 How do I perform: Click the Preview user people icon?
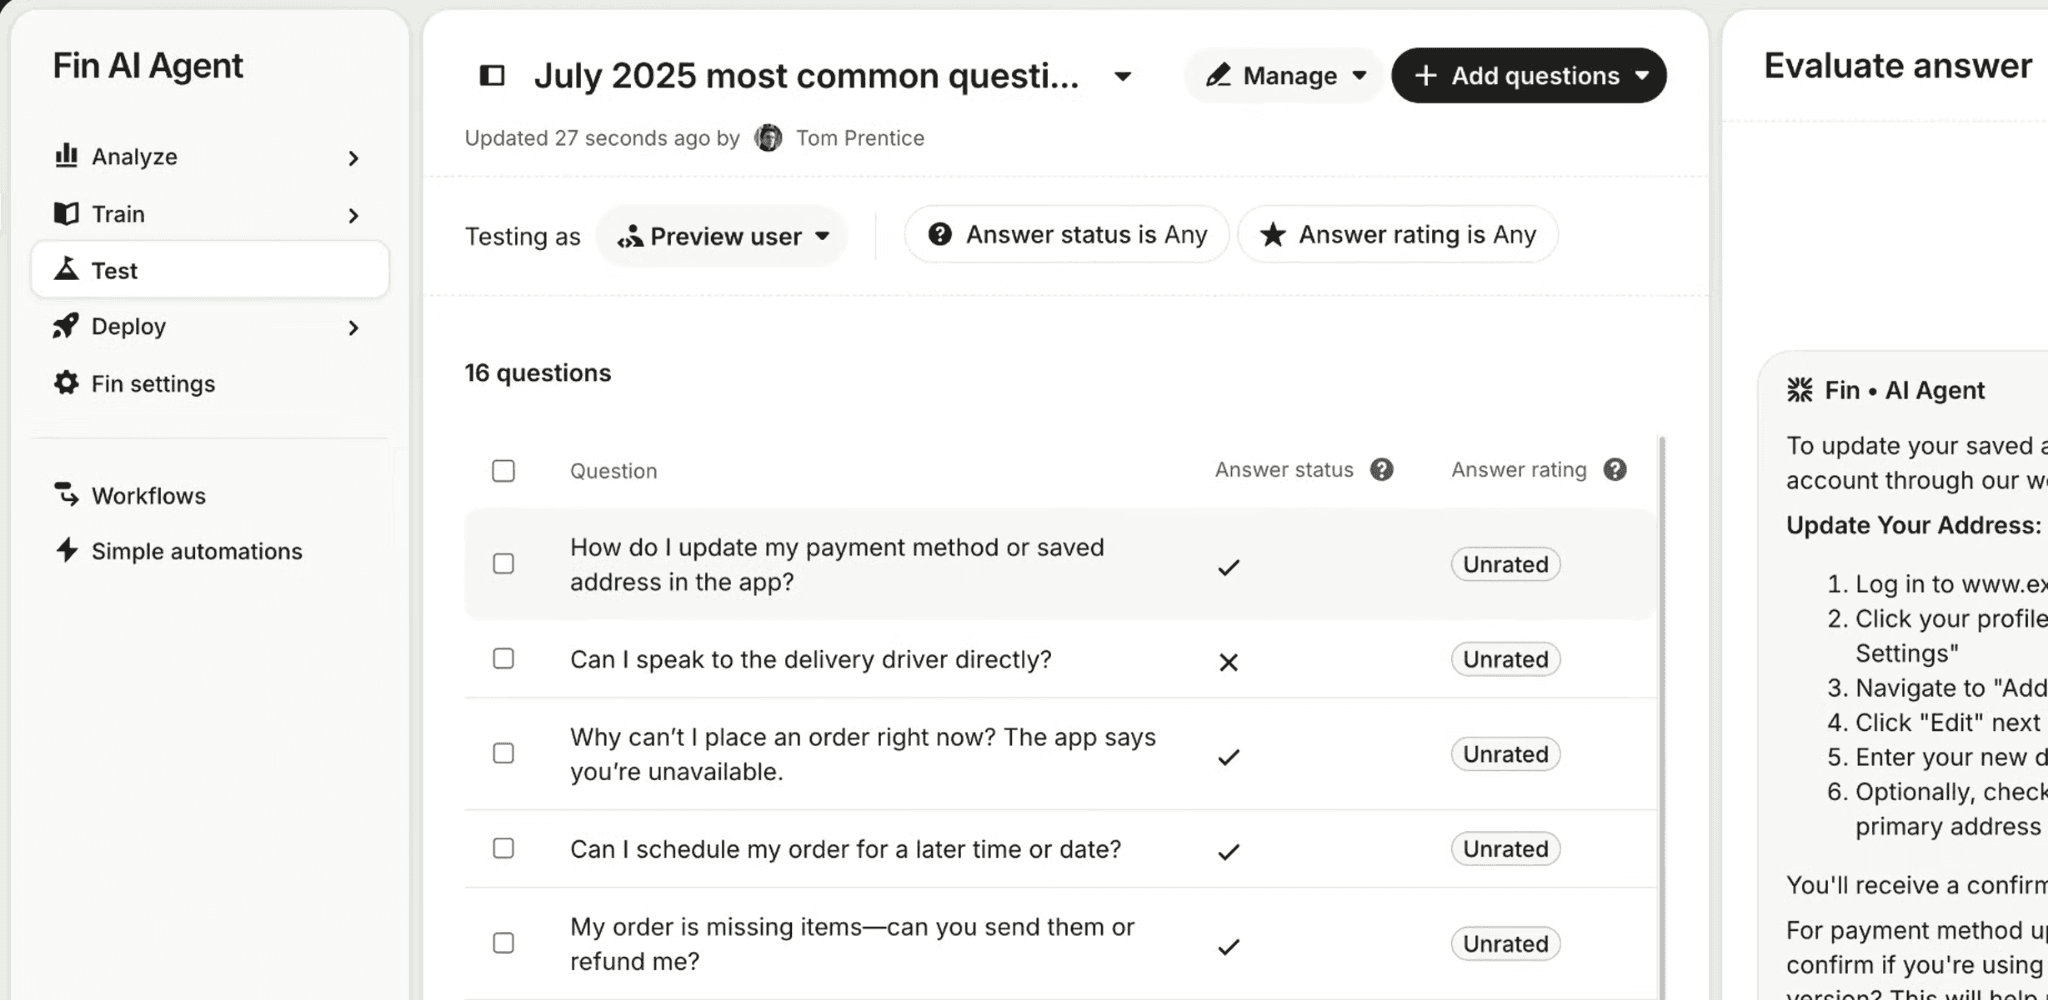click(x=630, y=237)
